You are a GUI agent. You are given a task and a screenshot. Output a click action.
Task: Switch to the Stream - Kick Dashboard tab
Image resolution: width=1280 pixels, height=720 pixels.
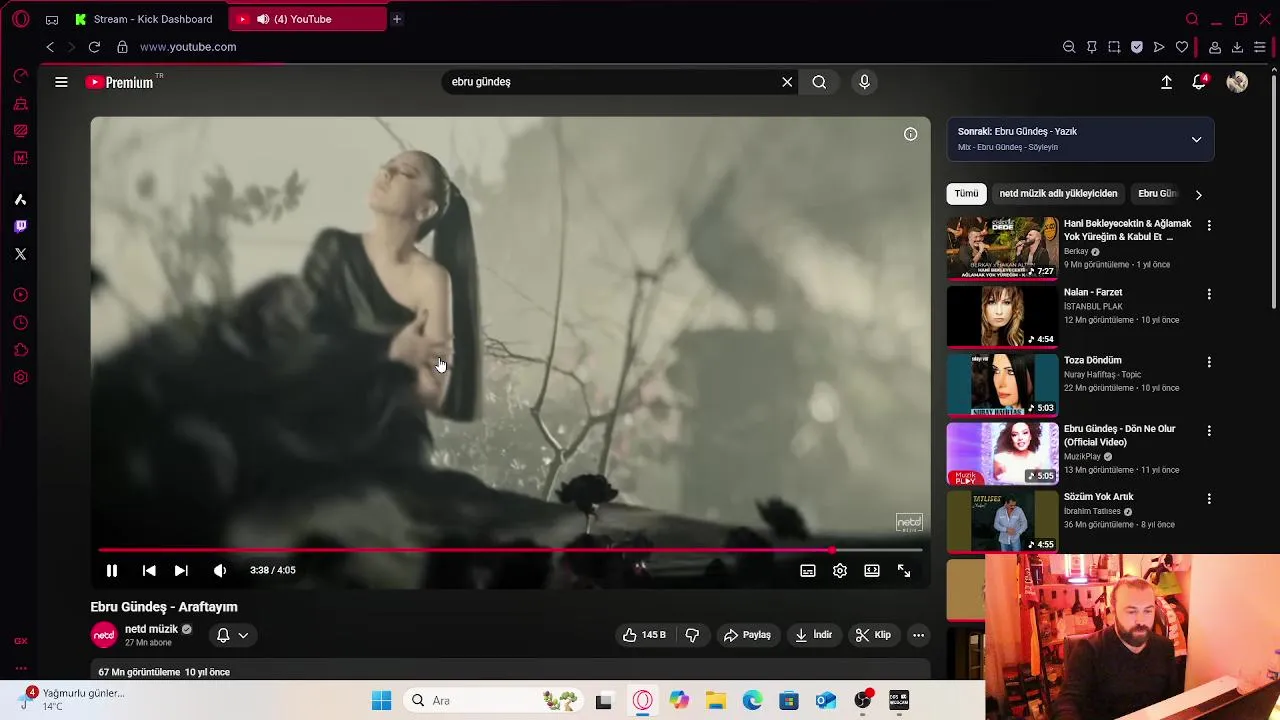click(x=142, y=19)
